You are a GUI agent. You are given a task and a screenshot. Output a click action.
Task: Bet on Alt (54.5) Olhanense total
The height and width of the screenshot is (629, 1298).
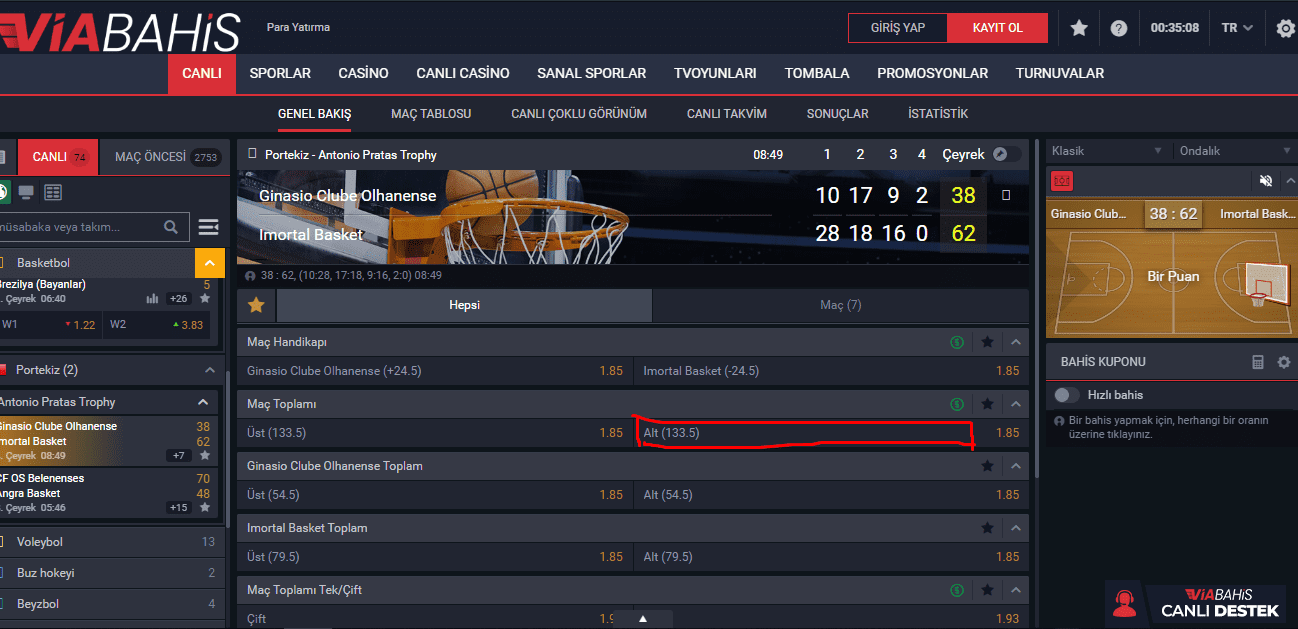(x=831, y=495)
